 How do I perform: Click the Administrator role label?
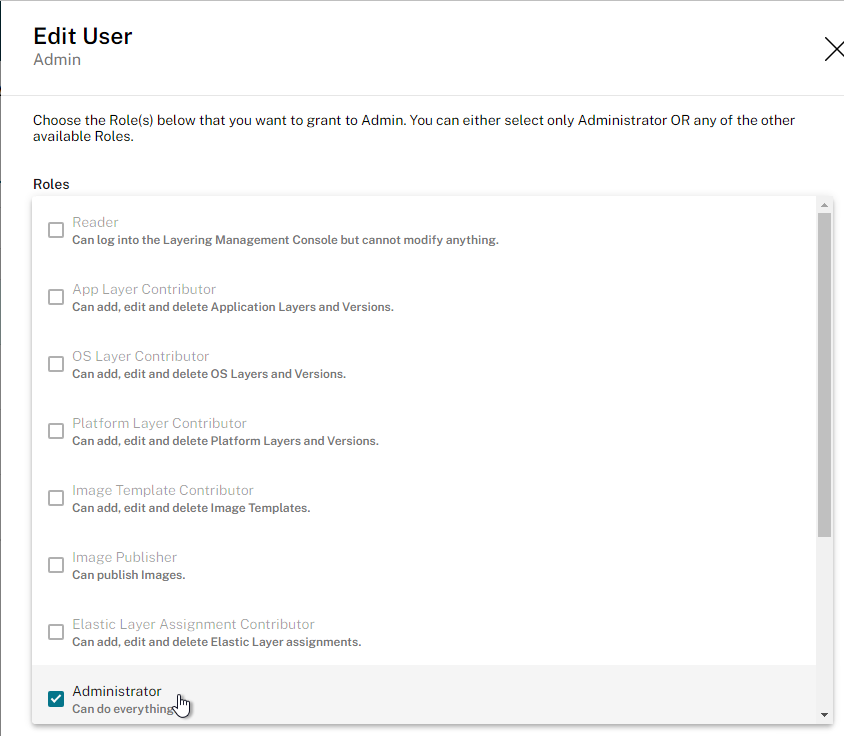[x=117, y=691]
